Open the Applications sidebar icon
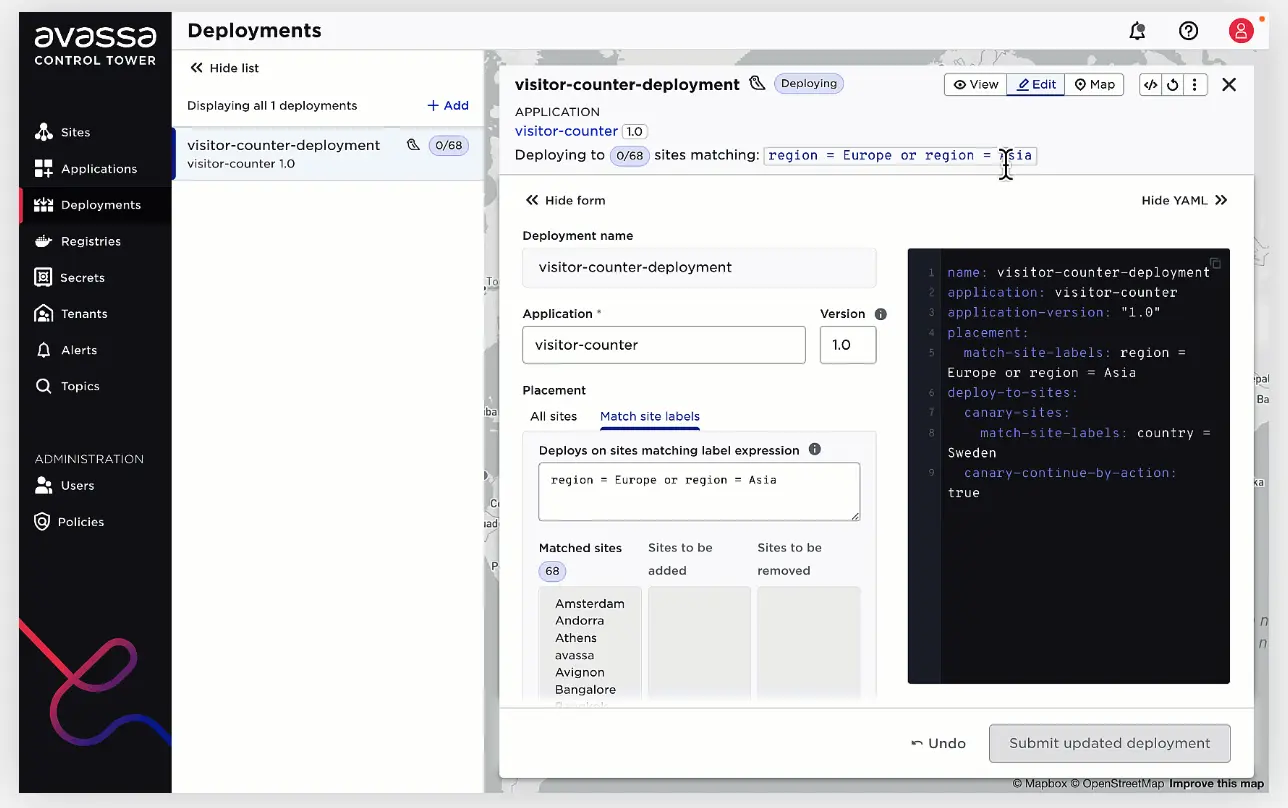The width and height of the screenshot is (1288, 808). (x=43, y=169)
